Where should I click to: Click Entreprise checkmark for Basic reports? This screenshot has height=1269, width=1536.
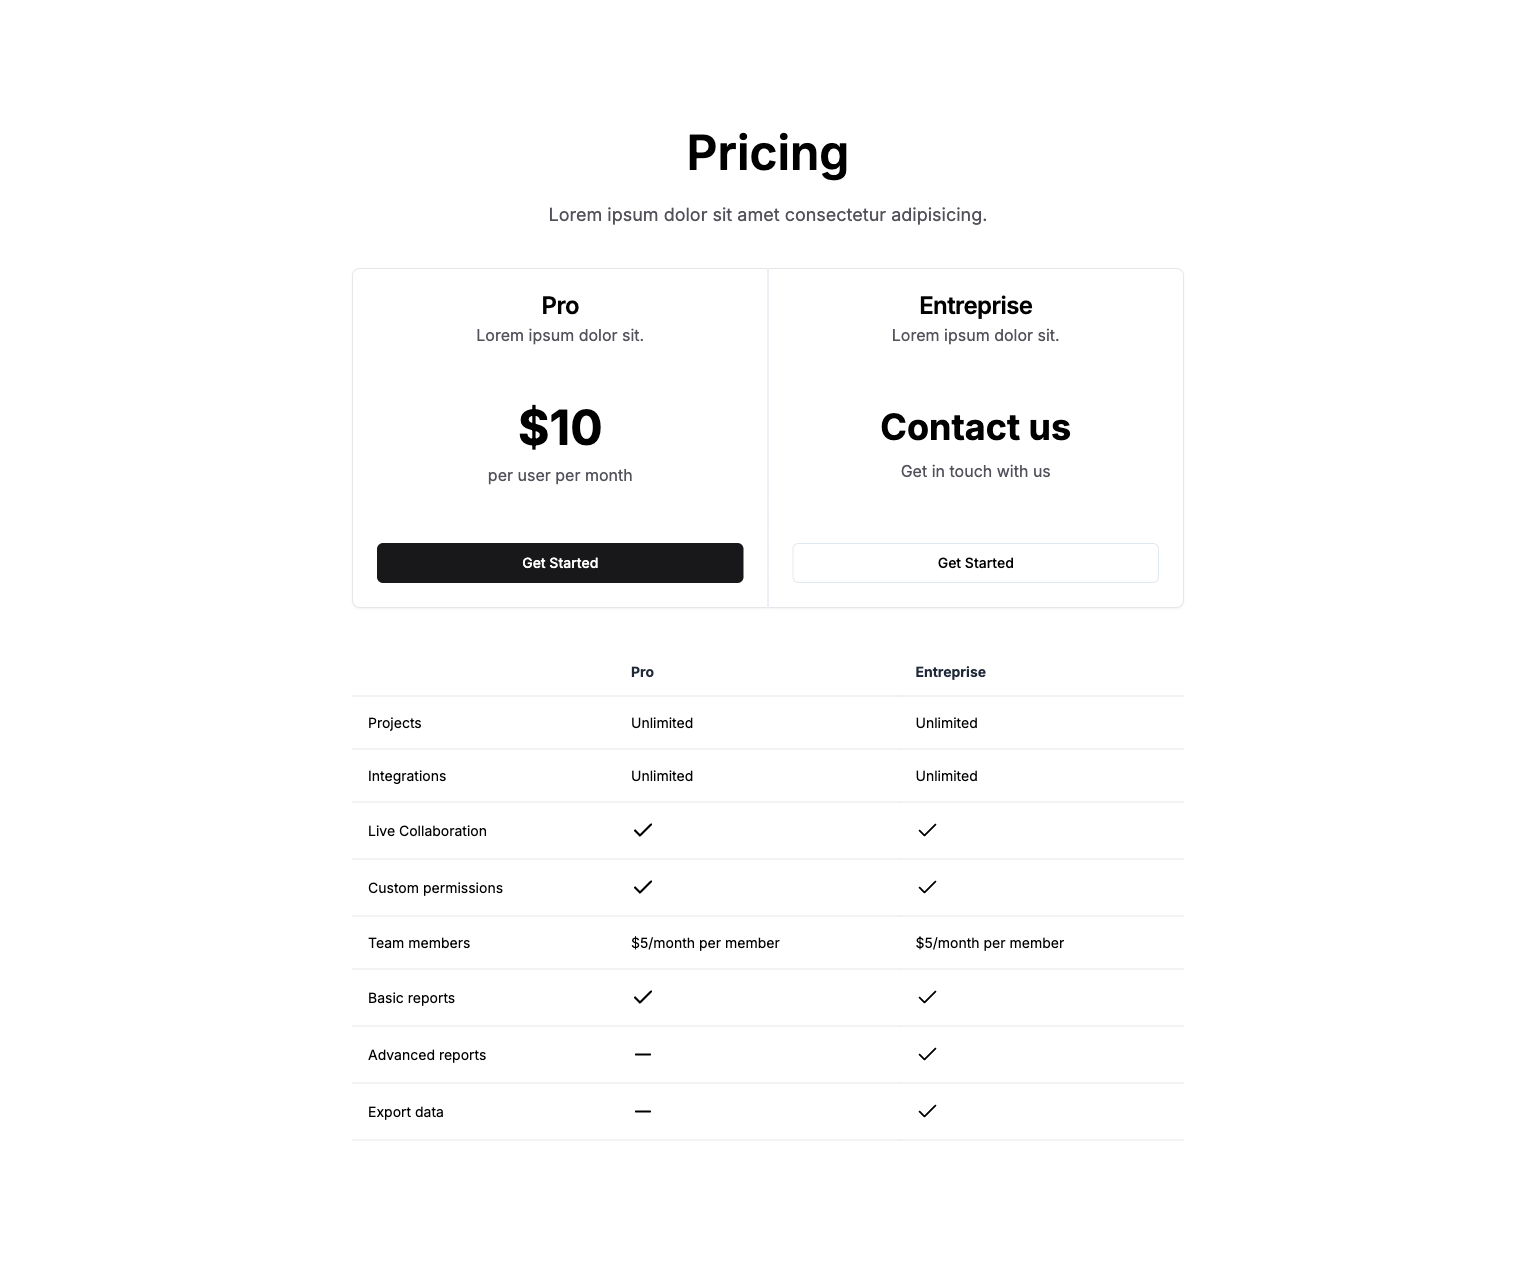tap(927, 997)
